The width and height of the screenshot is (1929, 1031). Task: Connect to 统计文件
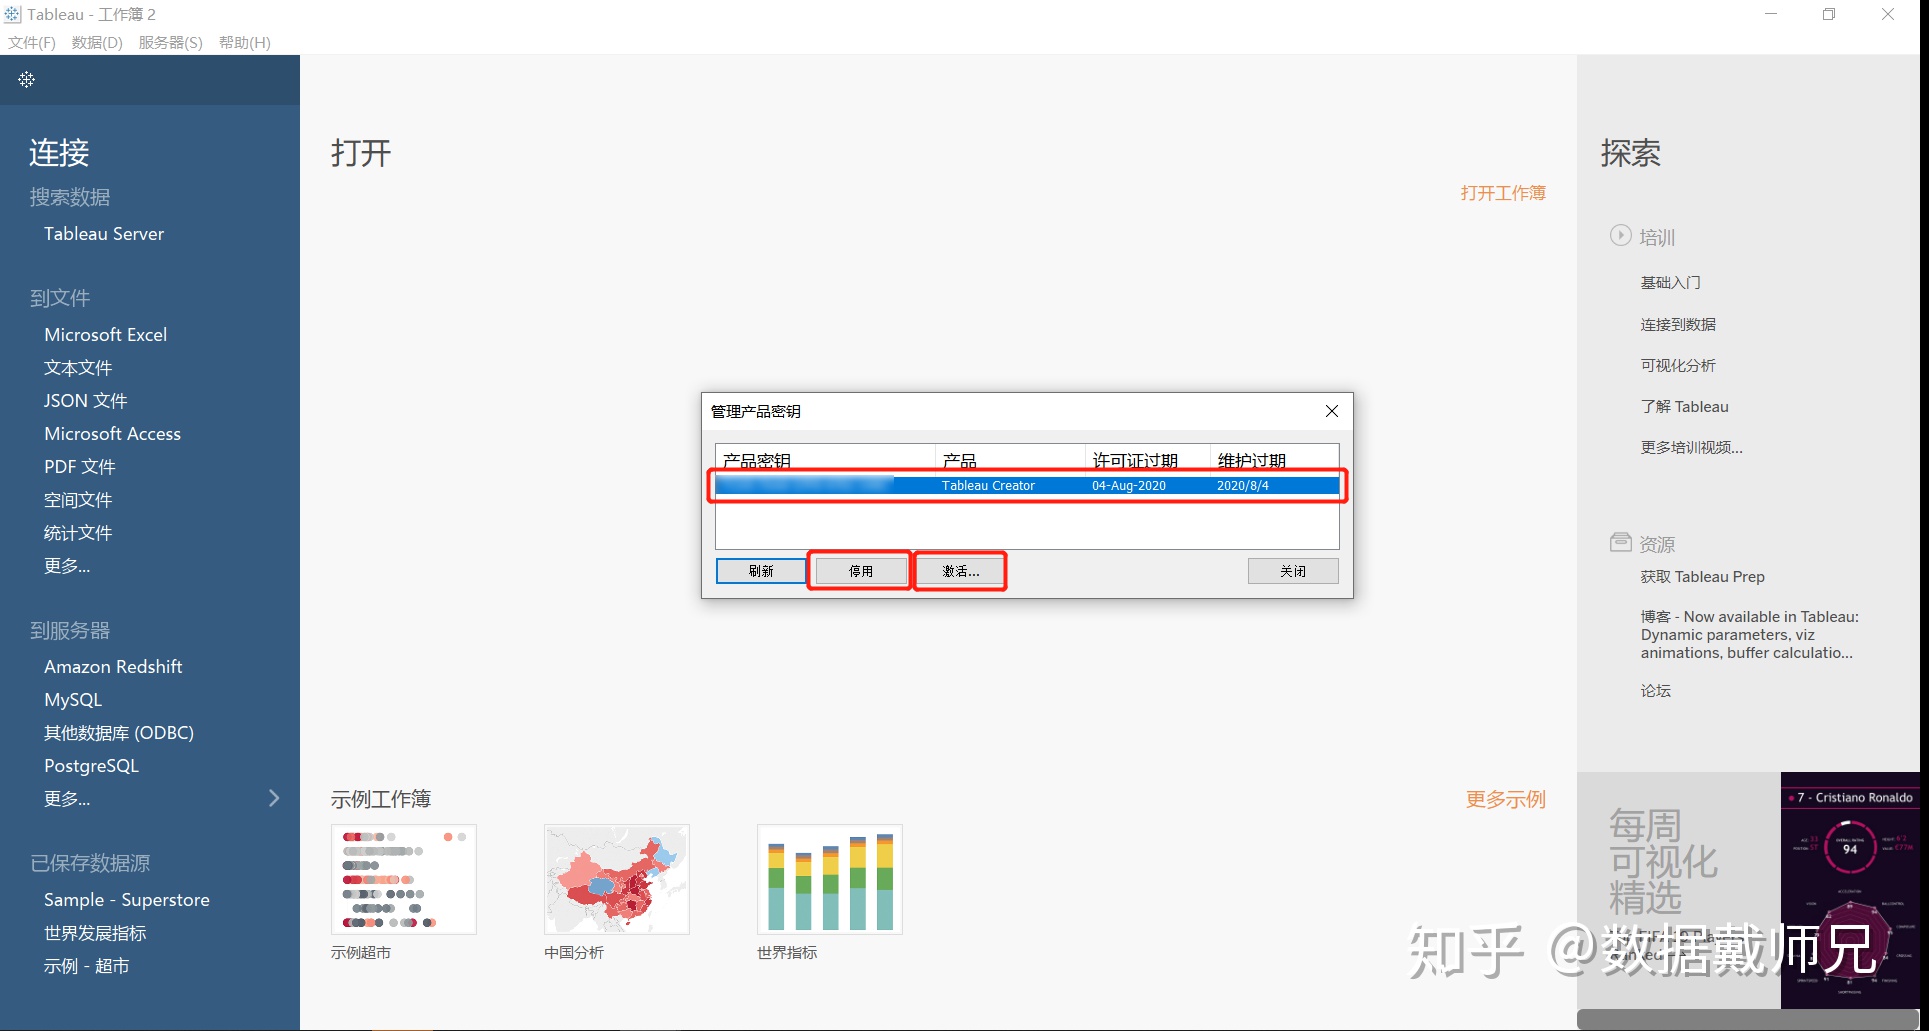pos(78,532)
